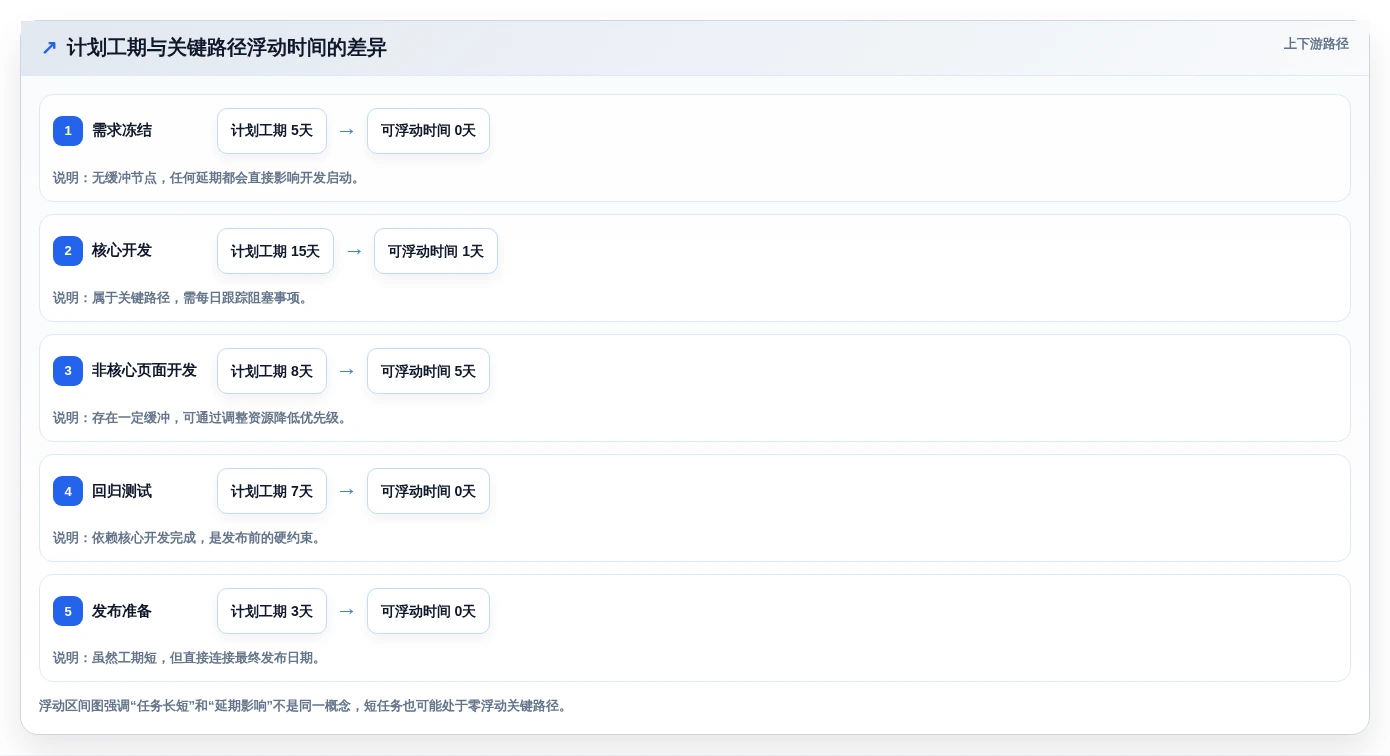Click the note 虽然工期短，但直接连接最终发布日期

(188, 658)
